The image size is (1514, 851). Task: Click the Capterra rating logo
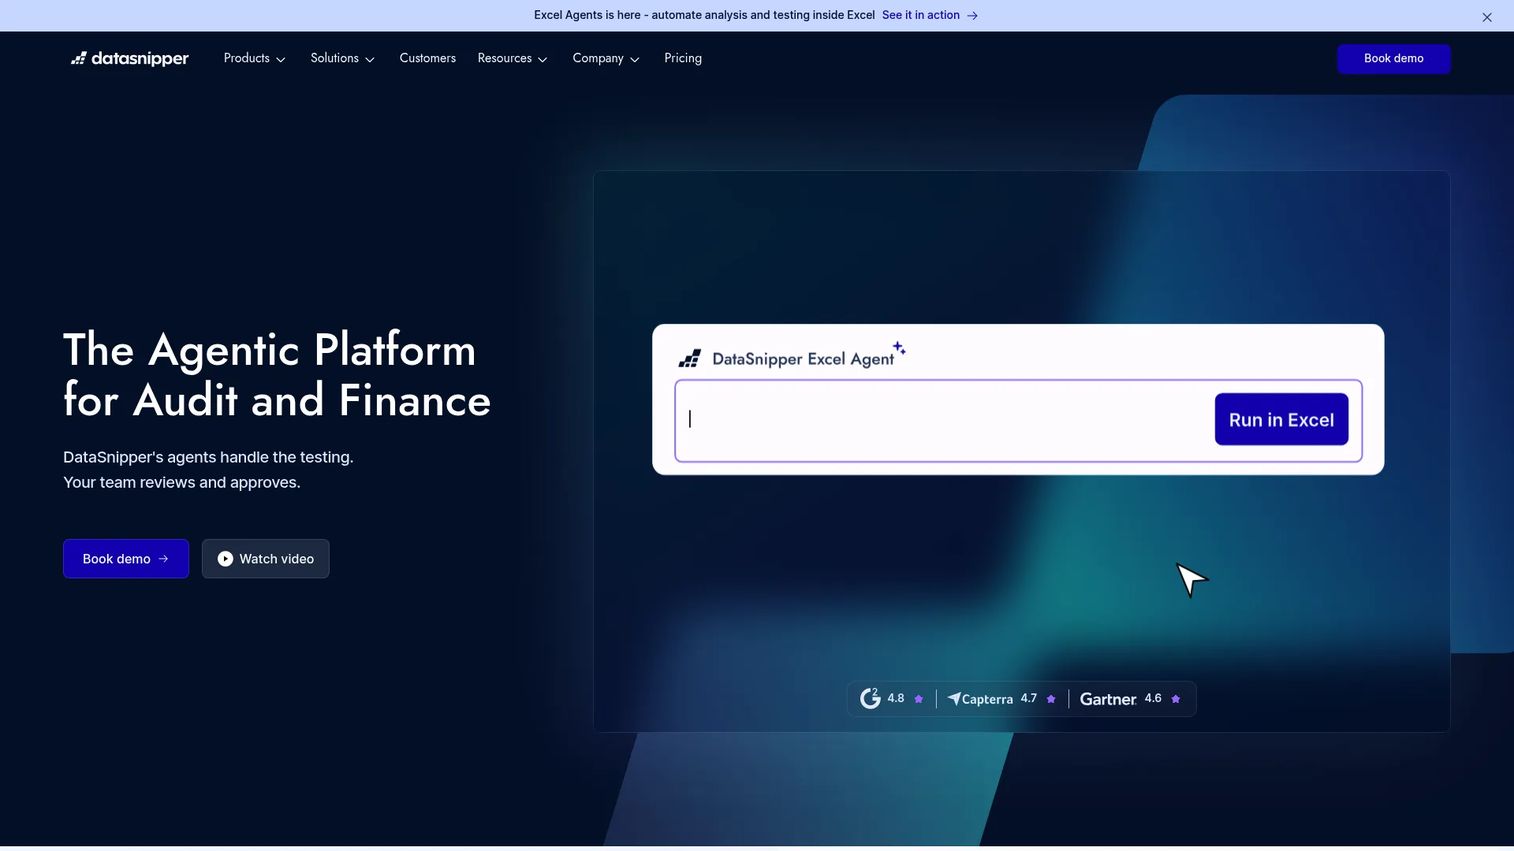980,699
